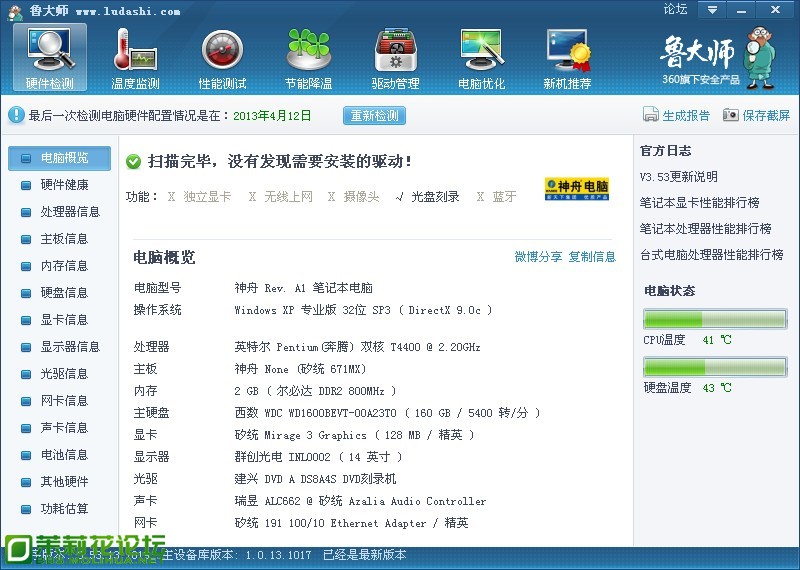The height and width of the screenshot is (570, 800).
Task: Click the 保存截屏 camera icon
Action: [731, 115]
